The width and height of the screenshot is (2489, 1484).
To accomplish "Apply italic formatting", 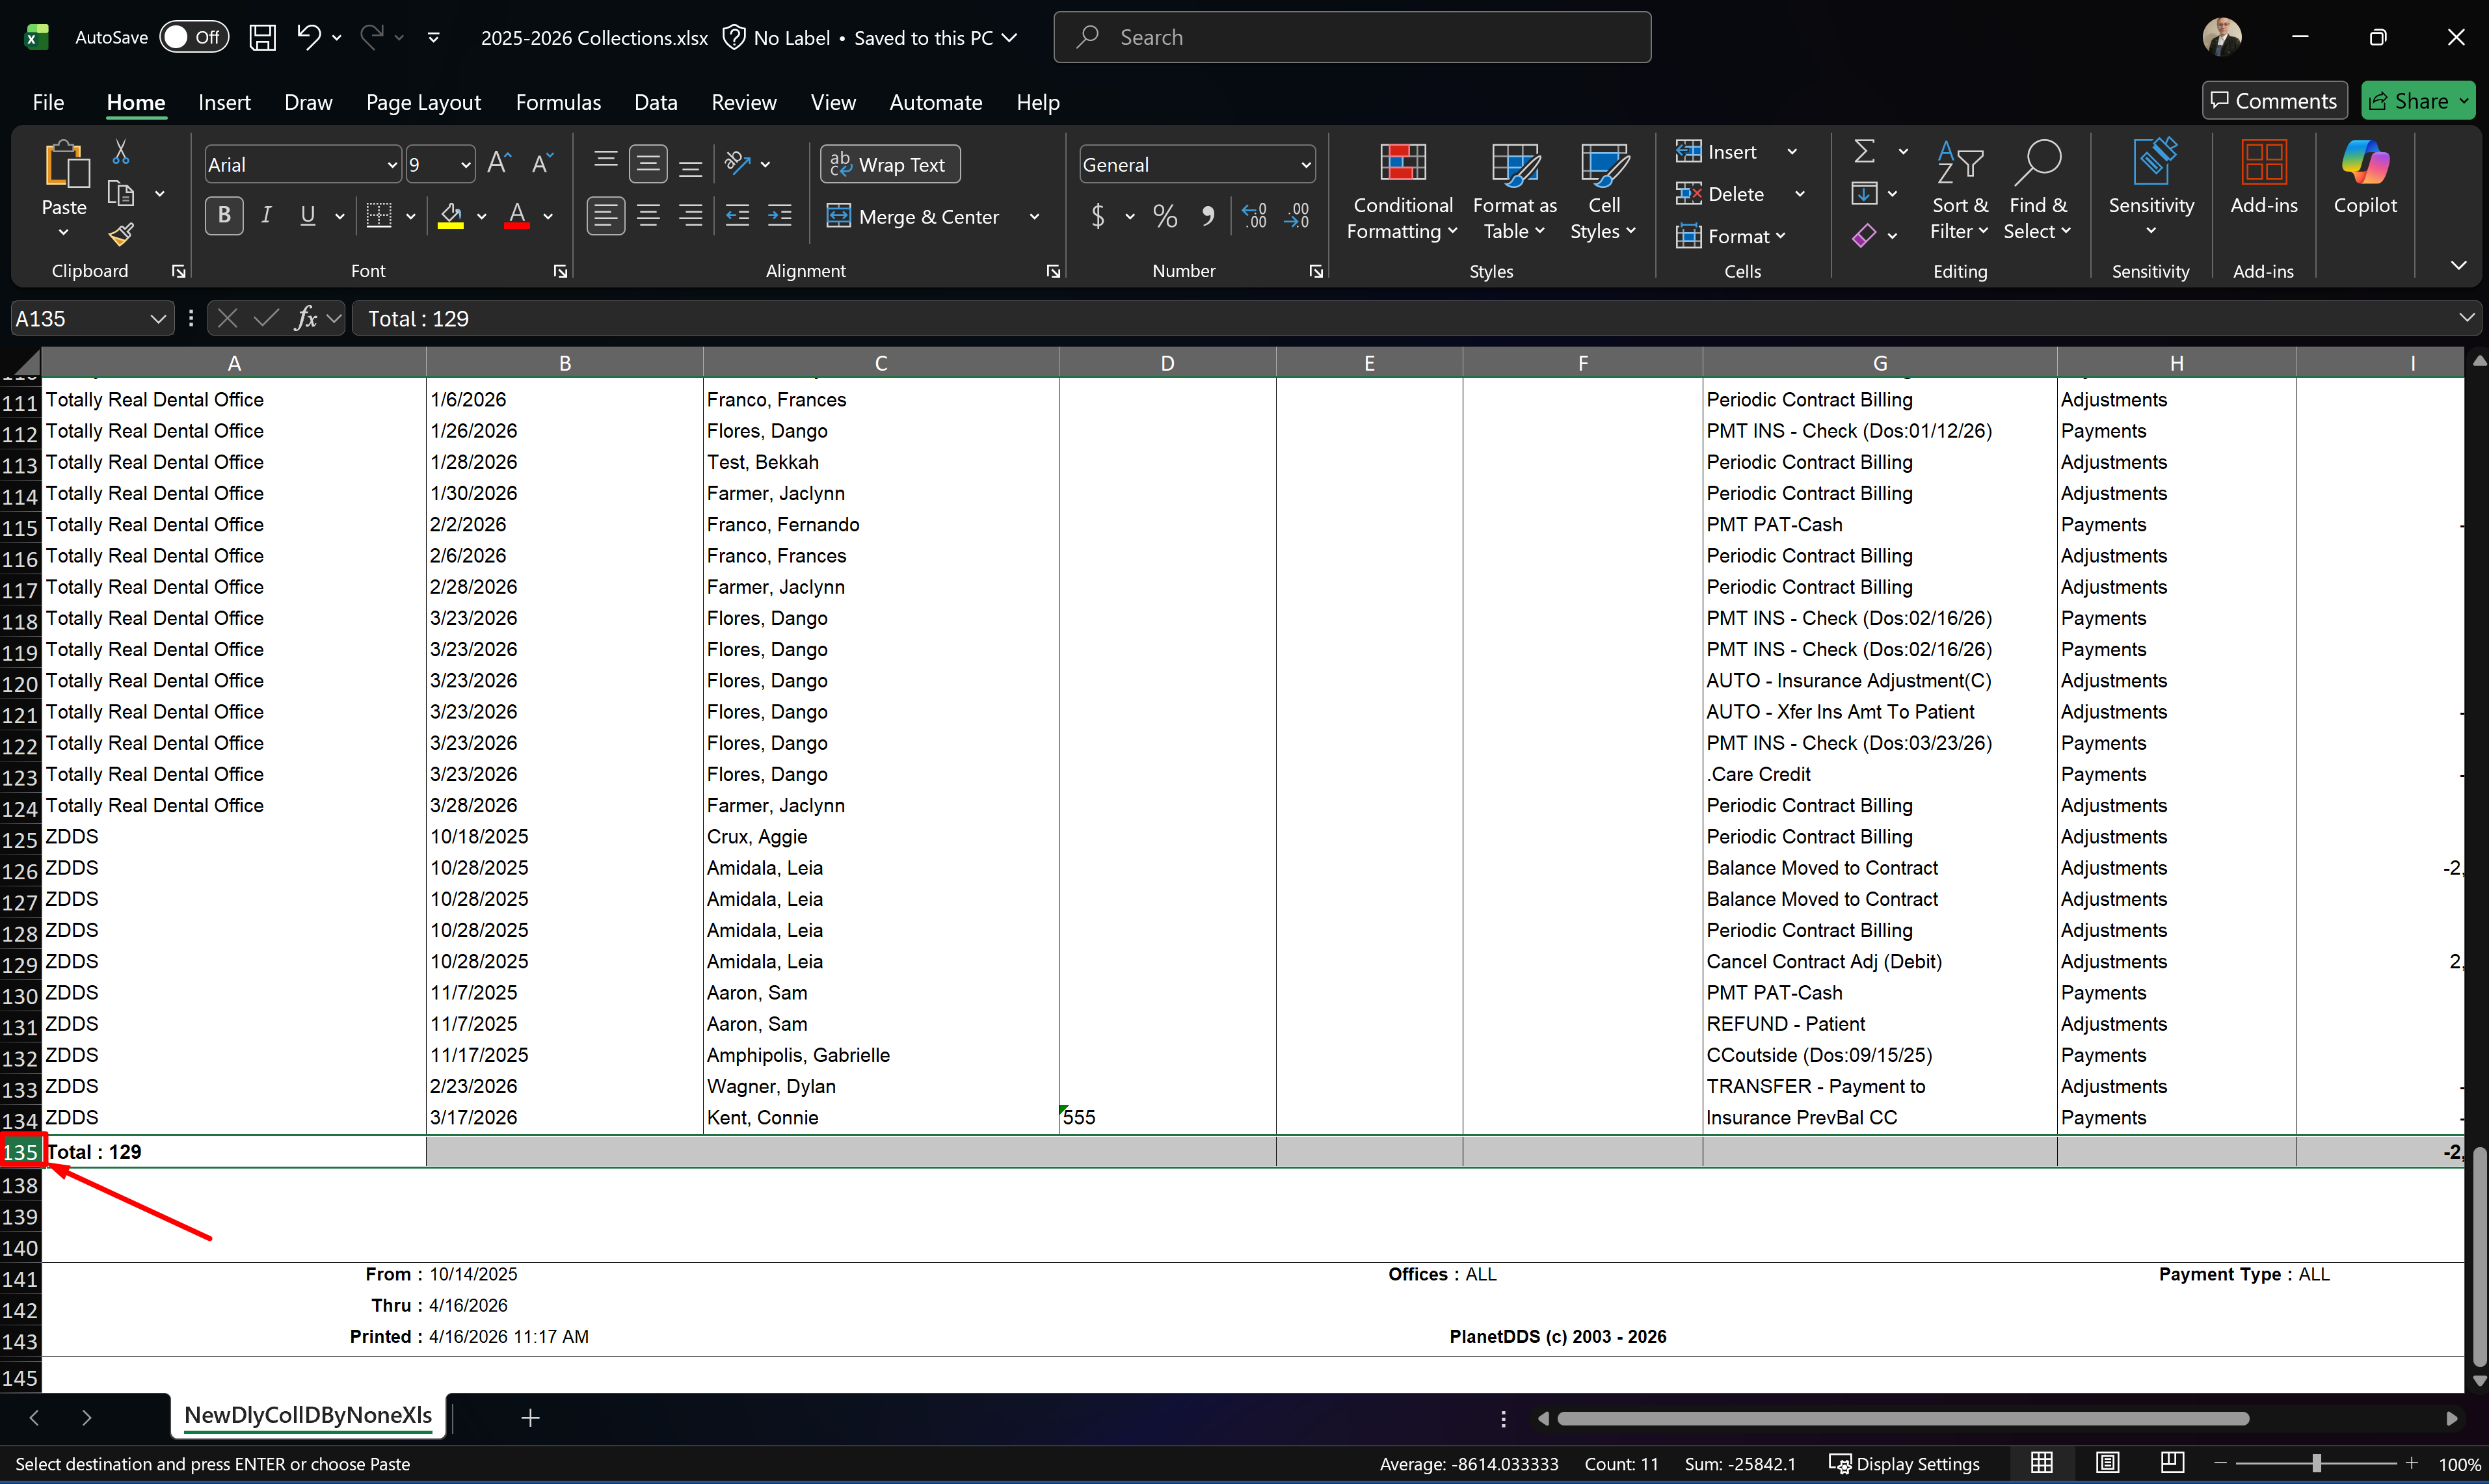I will 266,216.
